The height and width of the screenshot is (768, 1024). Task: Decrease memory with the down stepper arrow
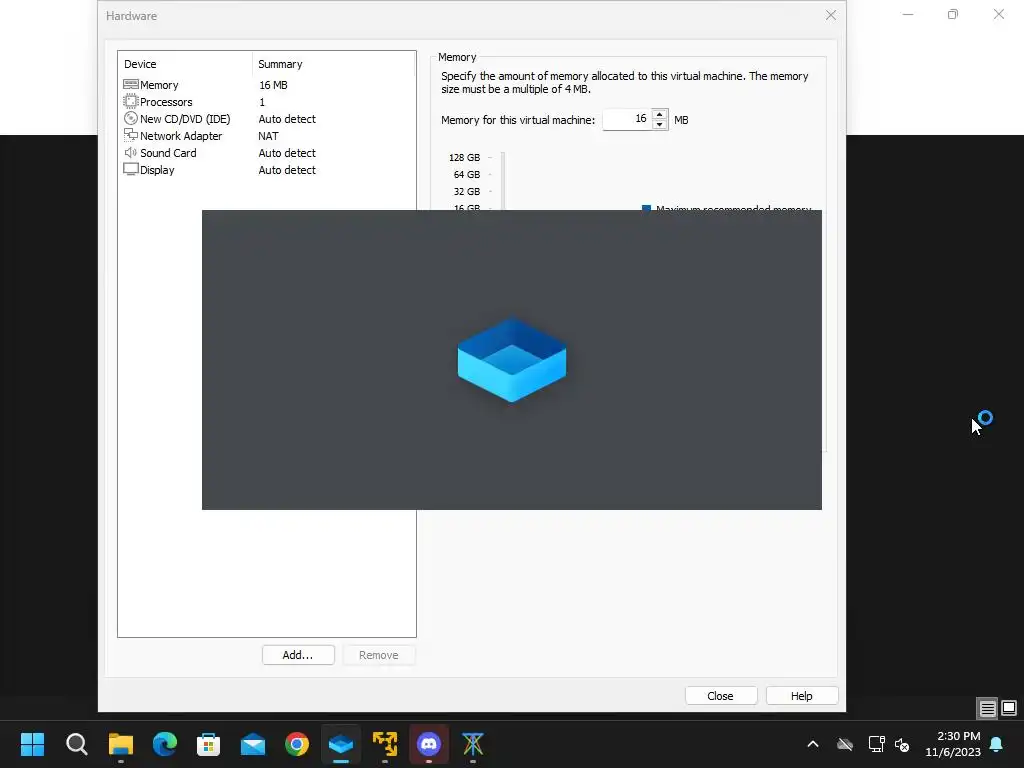[x=660, y=125]
